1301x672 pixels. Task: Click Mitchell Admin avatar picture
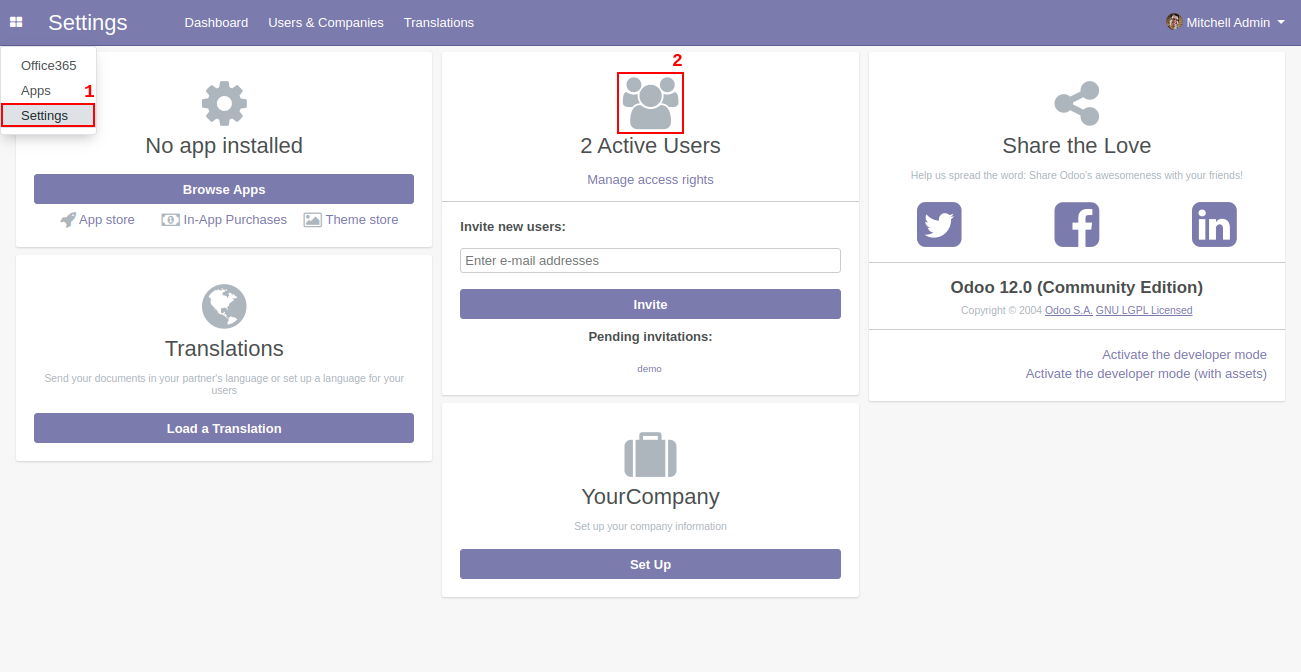(1174, 22)
